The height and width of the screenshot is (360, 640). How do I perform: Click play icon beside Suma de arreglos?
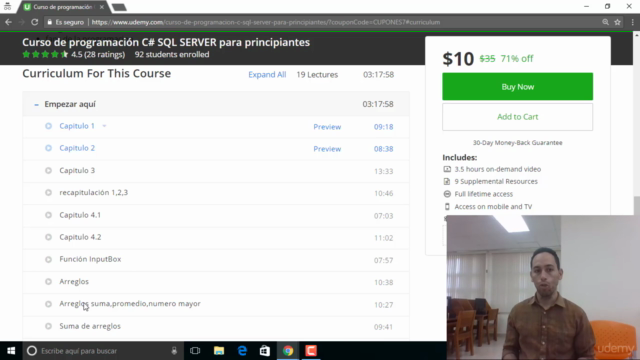[x=48, y=326]
